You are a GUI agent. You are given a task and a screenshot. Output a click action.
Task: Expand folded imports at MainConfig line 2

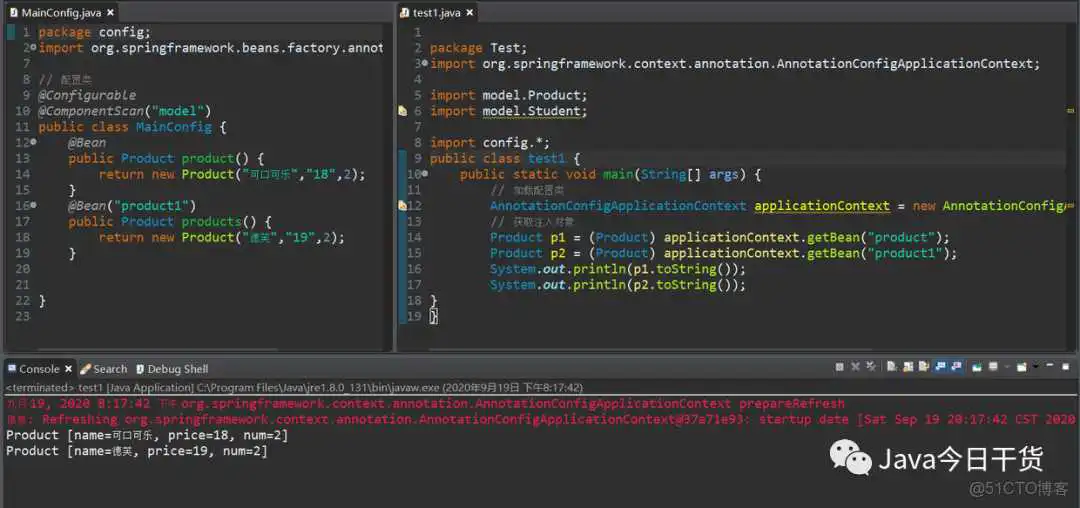tap(32, 47)
